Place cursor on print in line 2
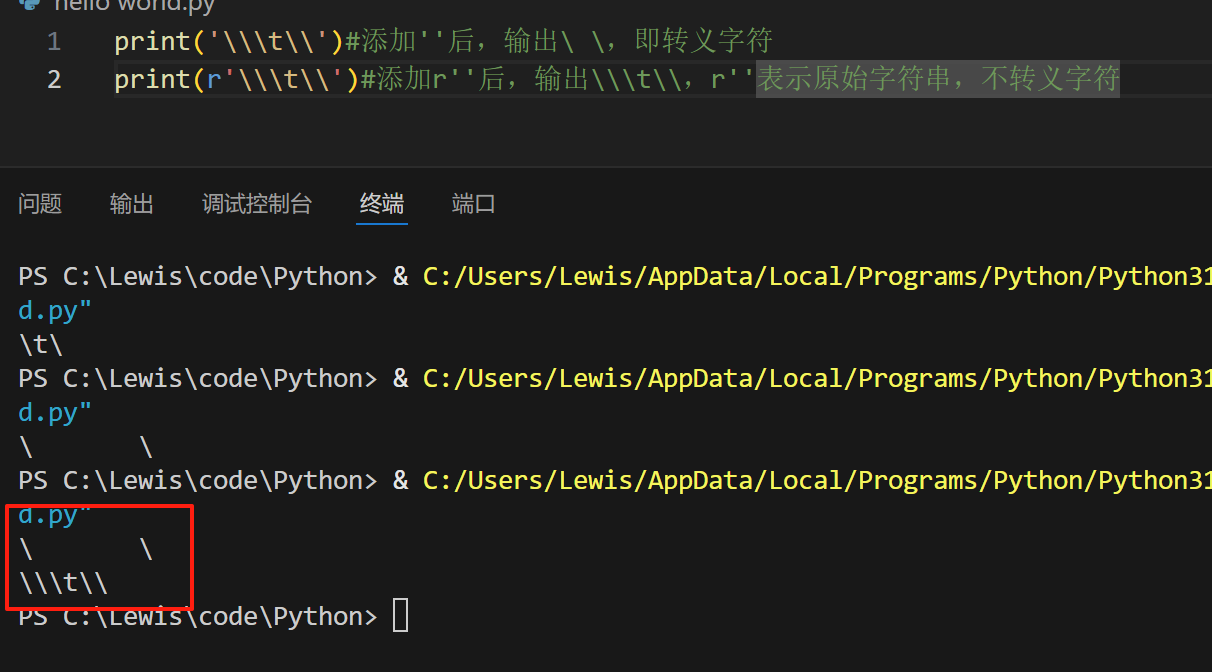Screen dimensions: 1212x672 tap(152, 79)
